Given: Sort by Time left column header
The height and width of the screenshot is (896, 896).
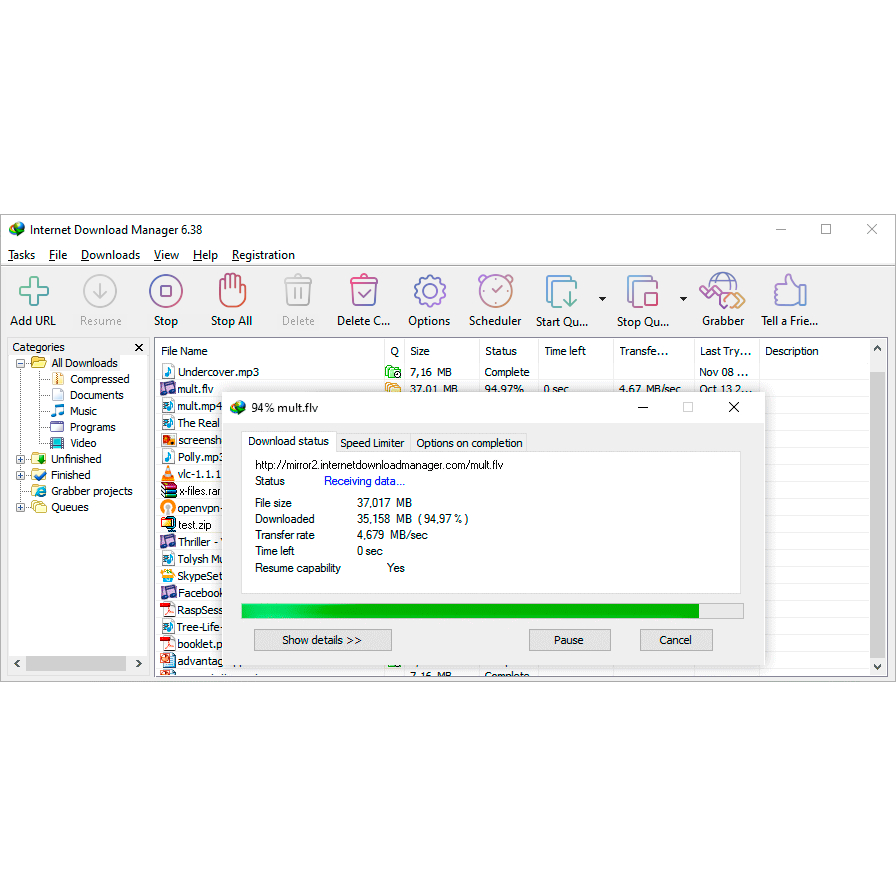Looking at the screenshot, I should 575,351.
